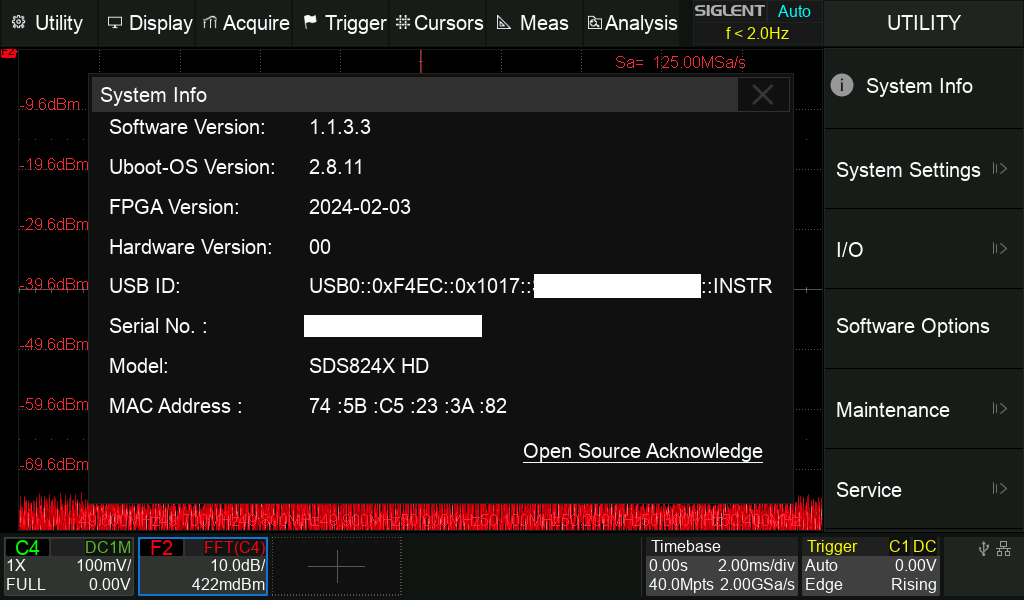The image size is (1024, 600).
Task: Open the Trigger menu
Action: 345,23
